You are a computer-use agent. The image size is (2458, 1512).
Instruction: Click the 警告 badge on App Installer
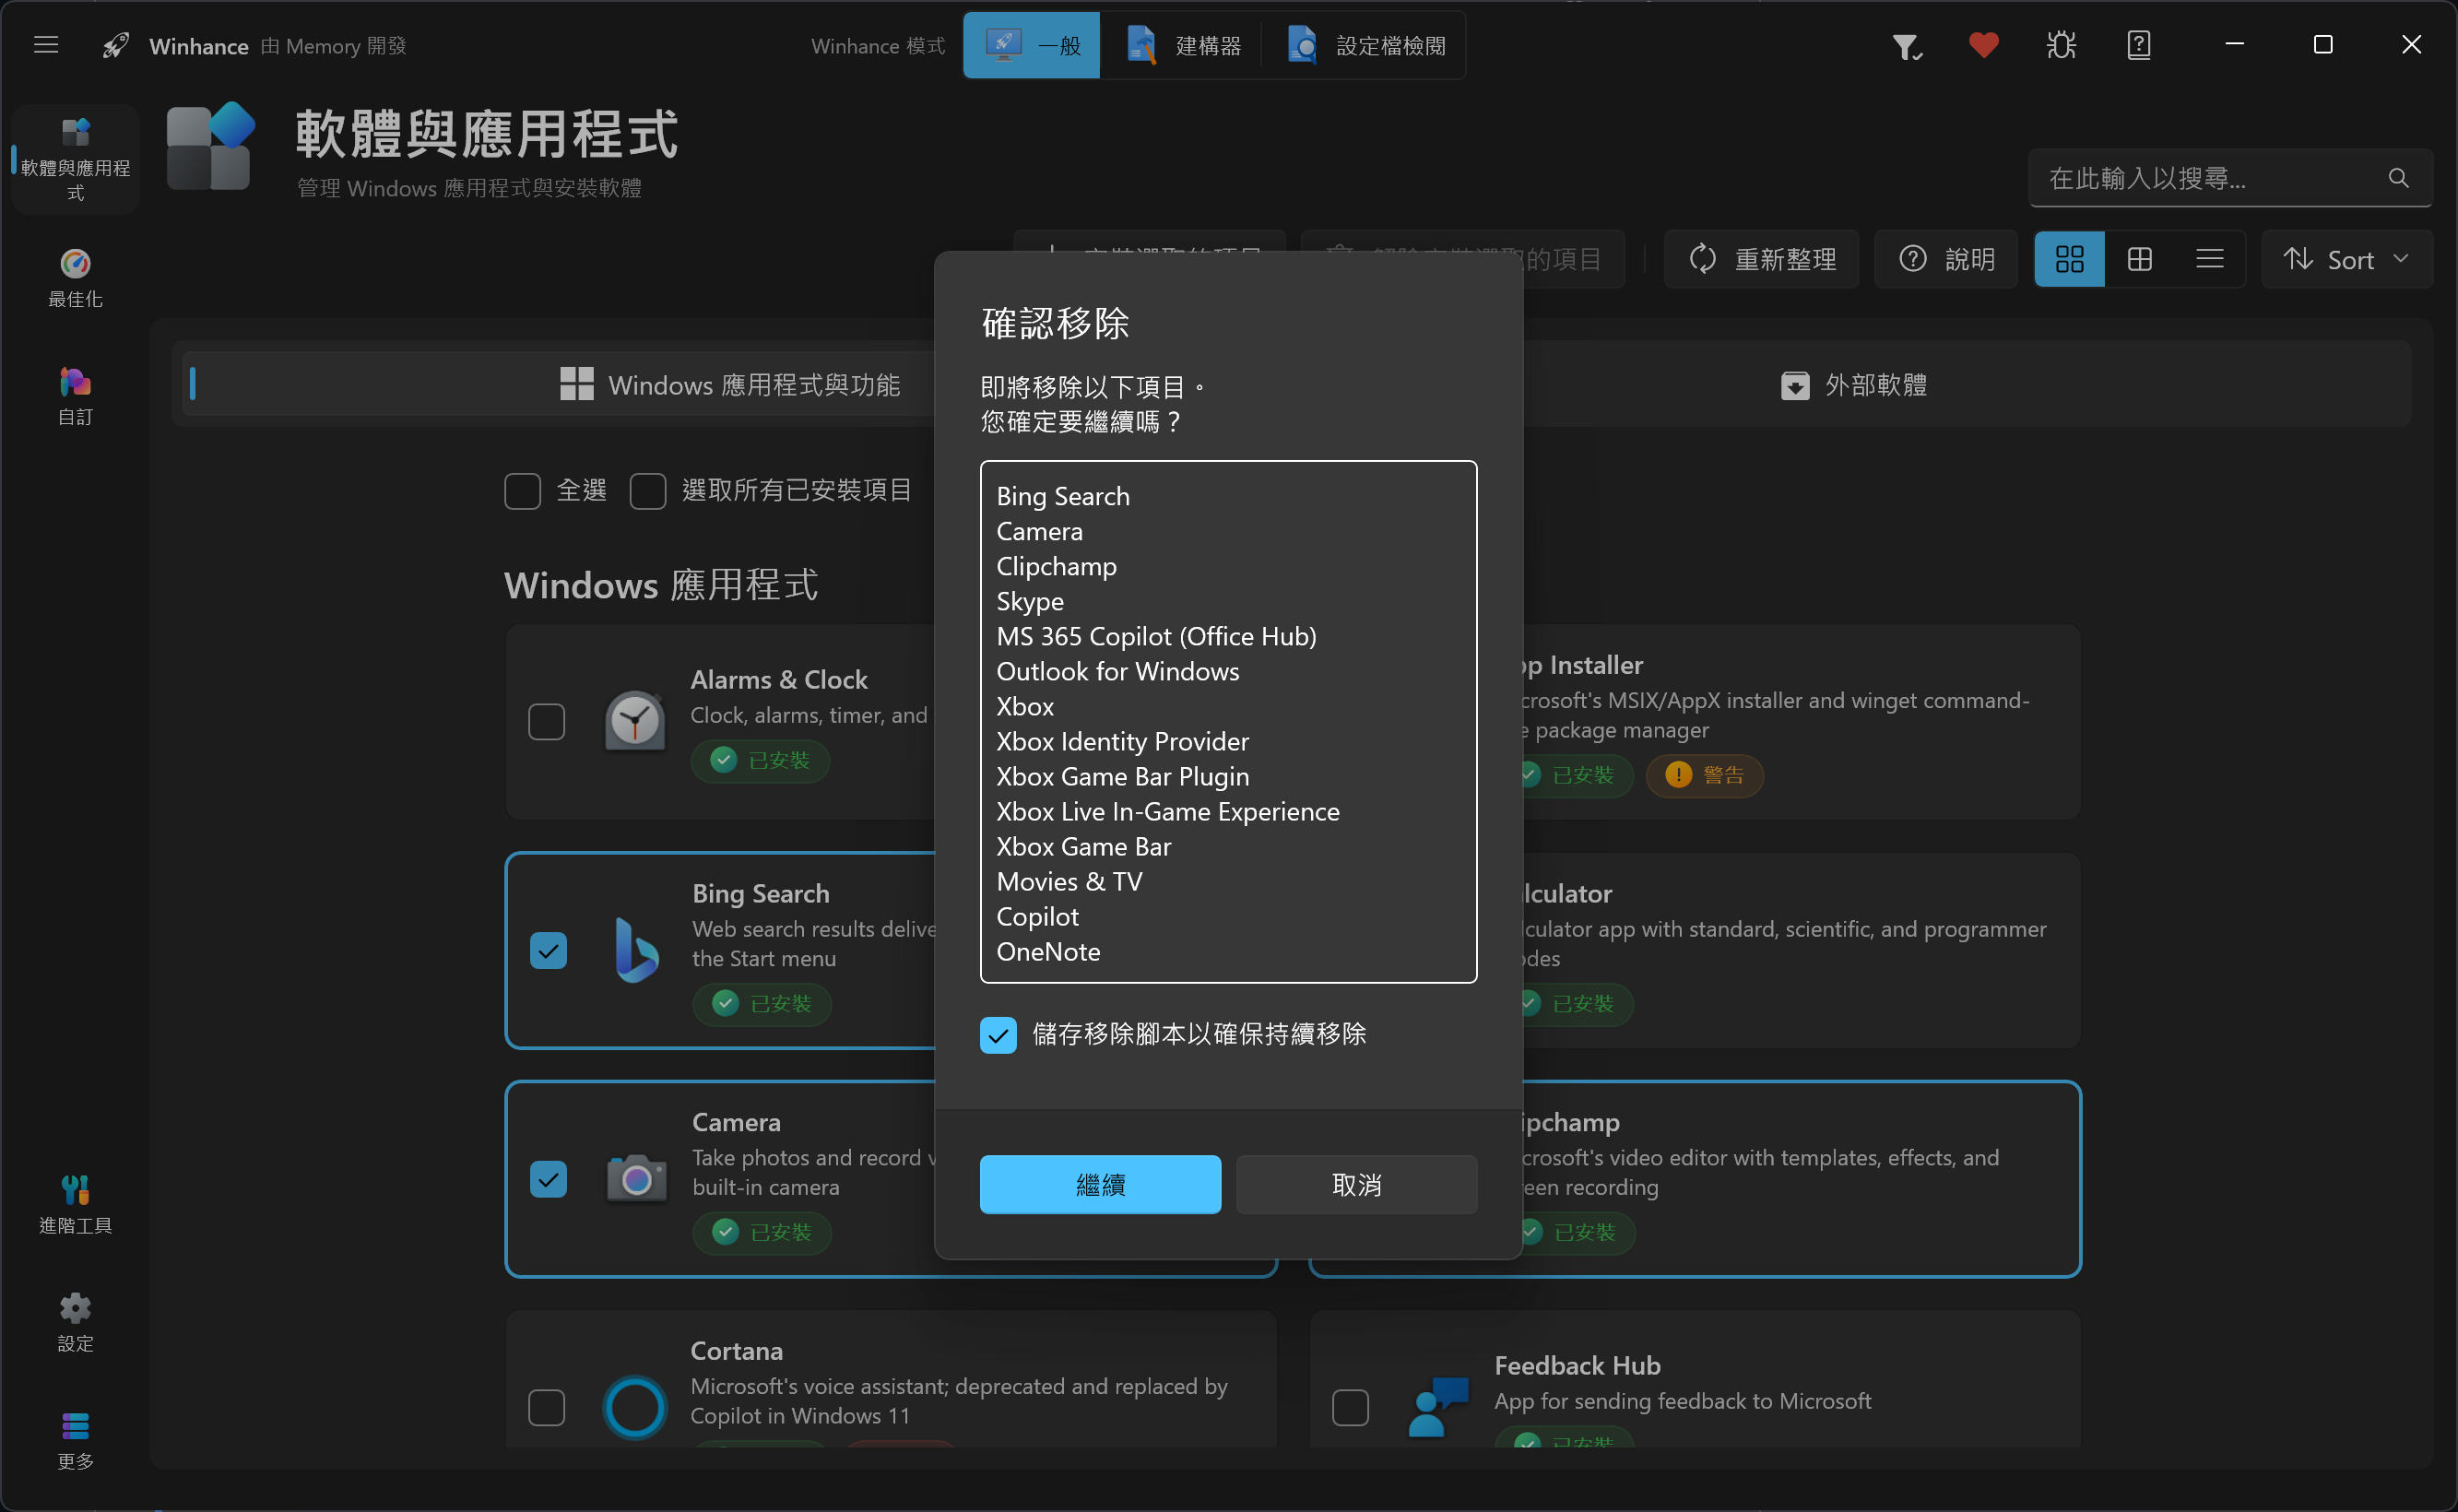click(1705, 775)
